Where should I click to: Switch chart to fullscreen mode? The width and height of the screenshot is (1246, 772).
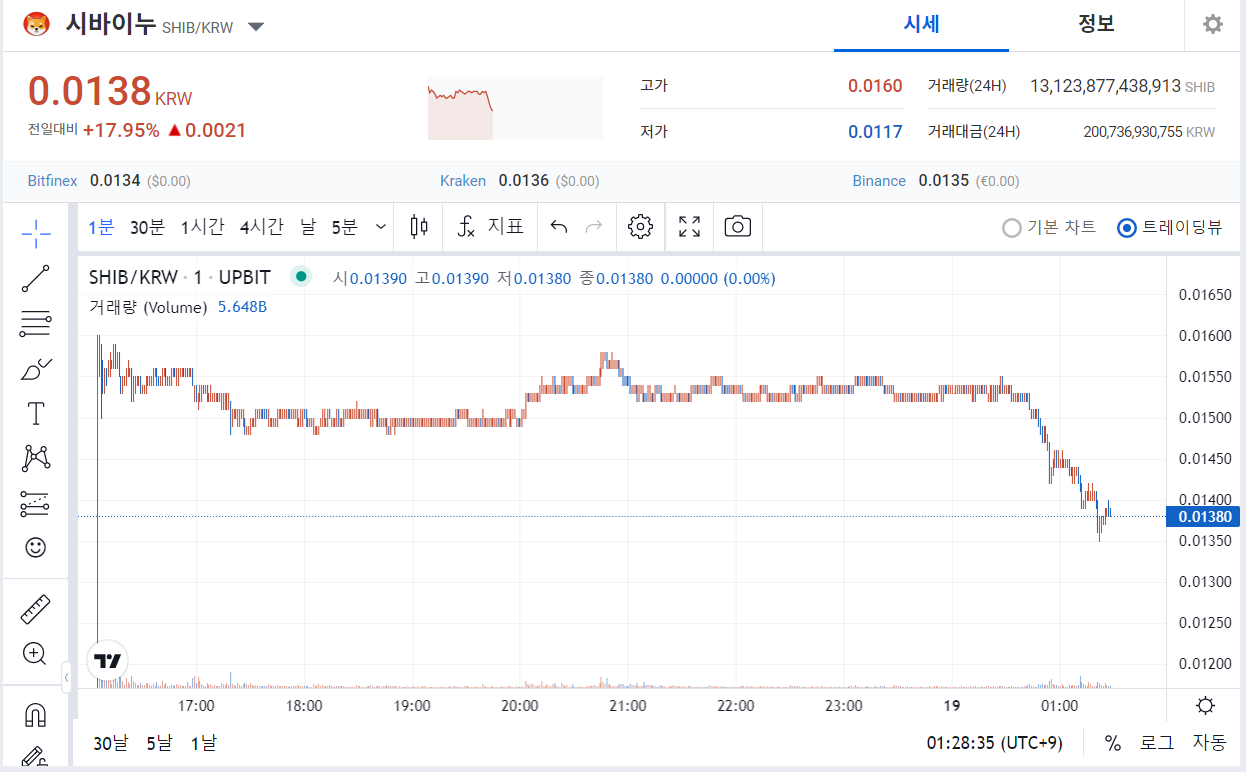(689, 226)
